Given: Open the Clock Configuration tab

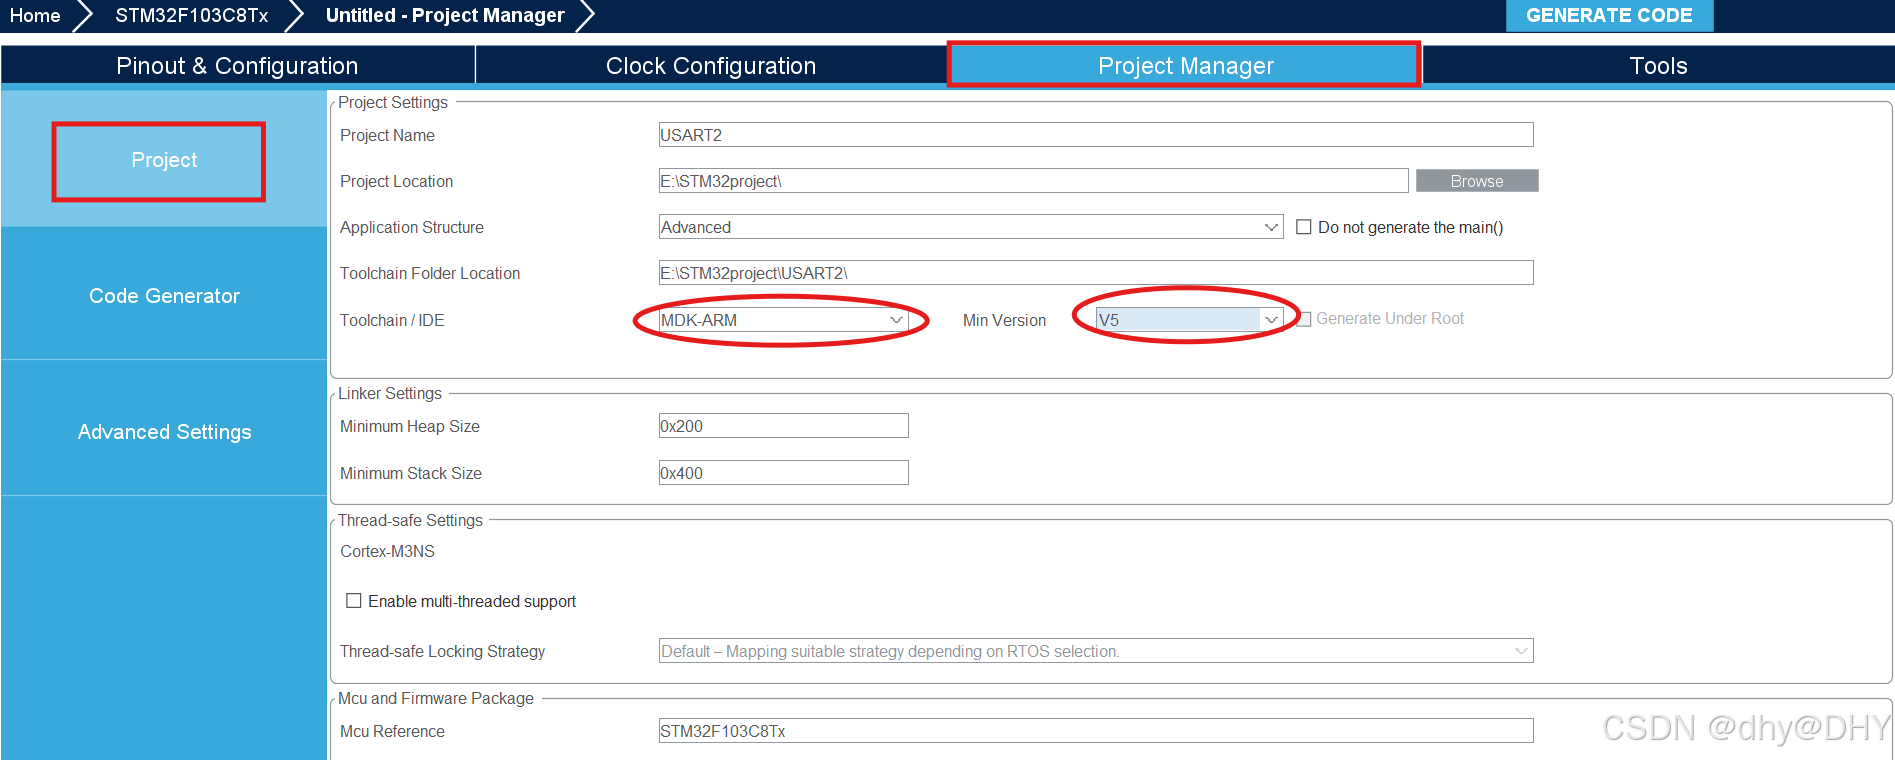Looking at the screenshot, I should click(x=711, y=65).
